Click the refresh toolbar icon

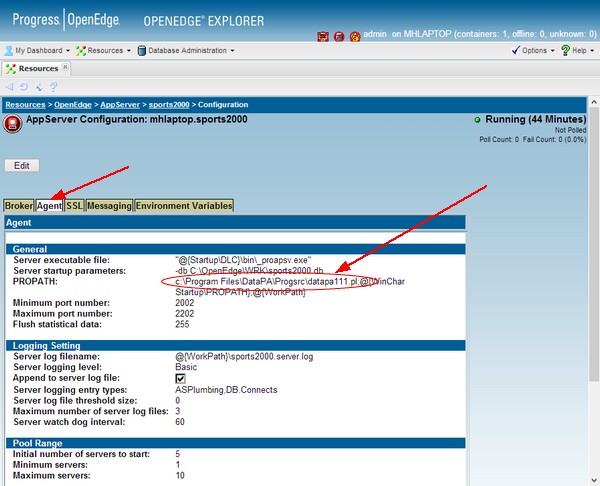click(x=24, y=86)
